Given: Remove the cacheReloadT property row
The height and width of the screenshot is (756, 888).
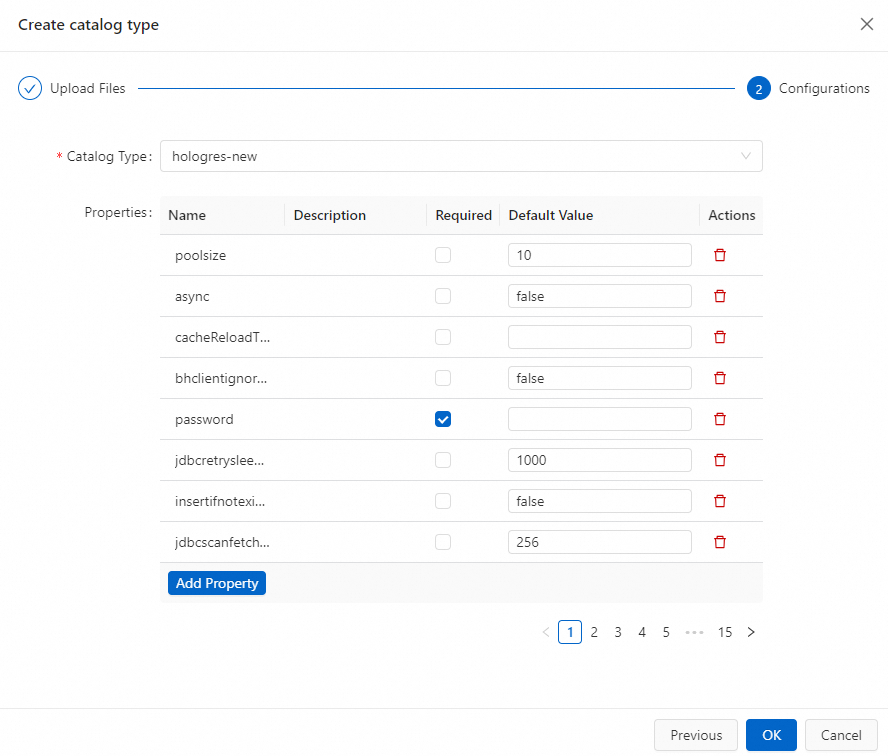Looking at the screenshot, I should (x=719, y=337).
